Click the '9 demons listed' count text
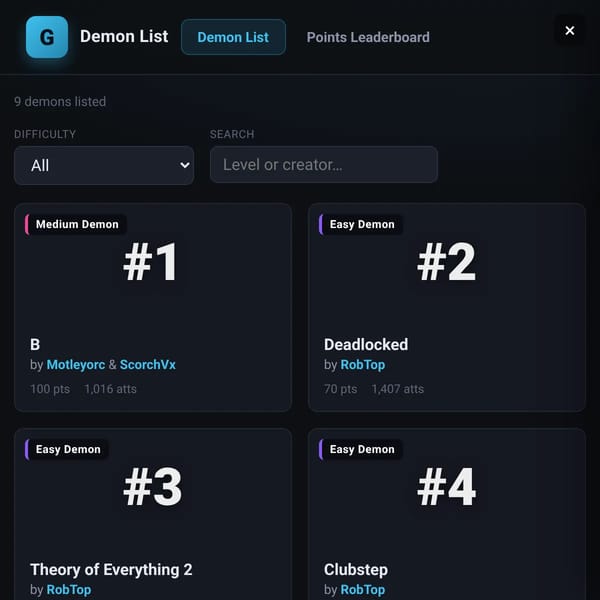This screenshot has height=600, width=600. [60, 101]
